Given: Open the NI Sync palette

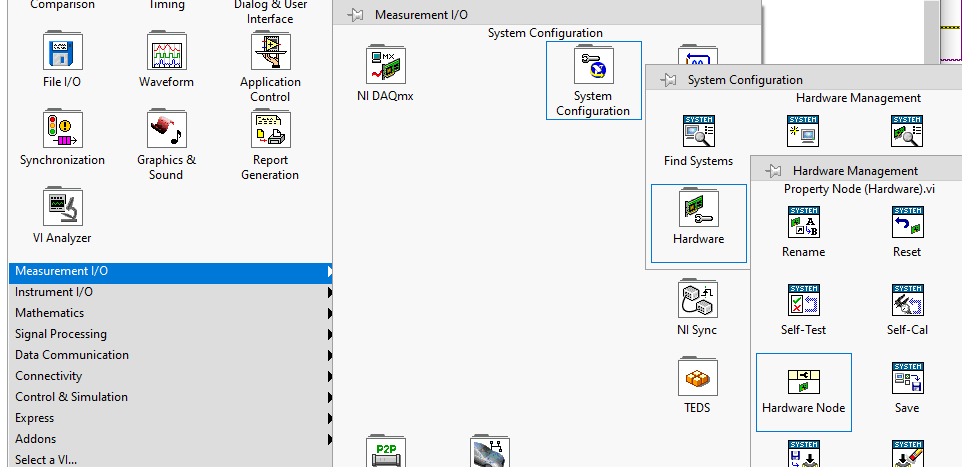Looking at the screenshot, I should 698,298.
